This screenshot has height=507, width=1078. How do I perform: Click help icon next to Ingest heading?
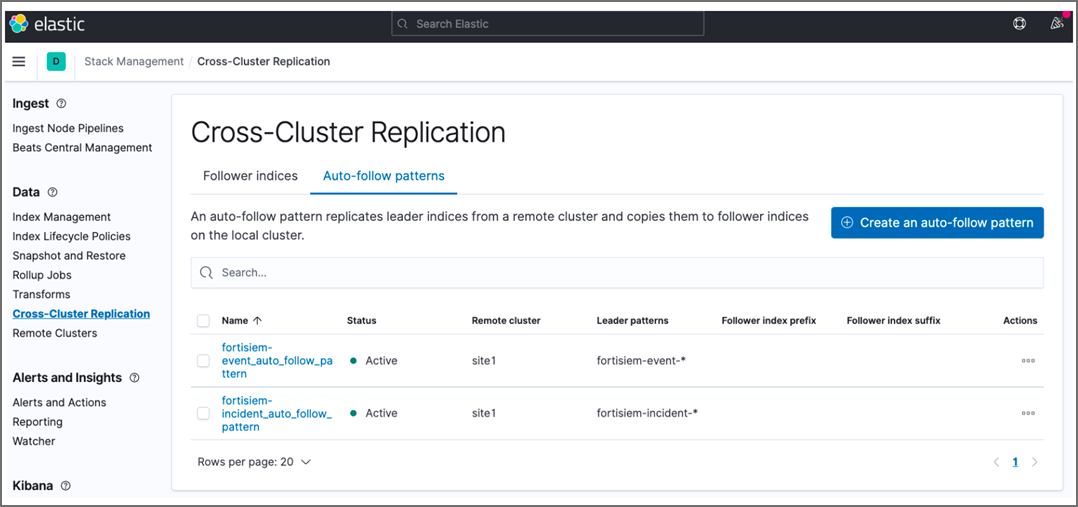point(62,104)
